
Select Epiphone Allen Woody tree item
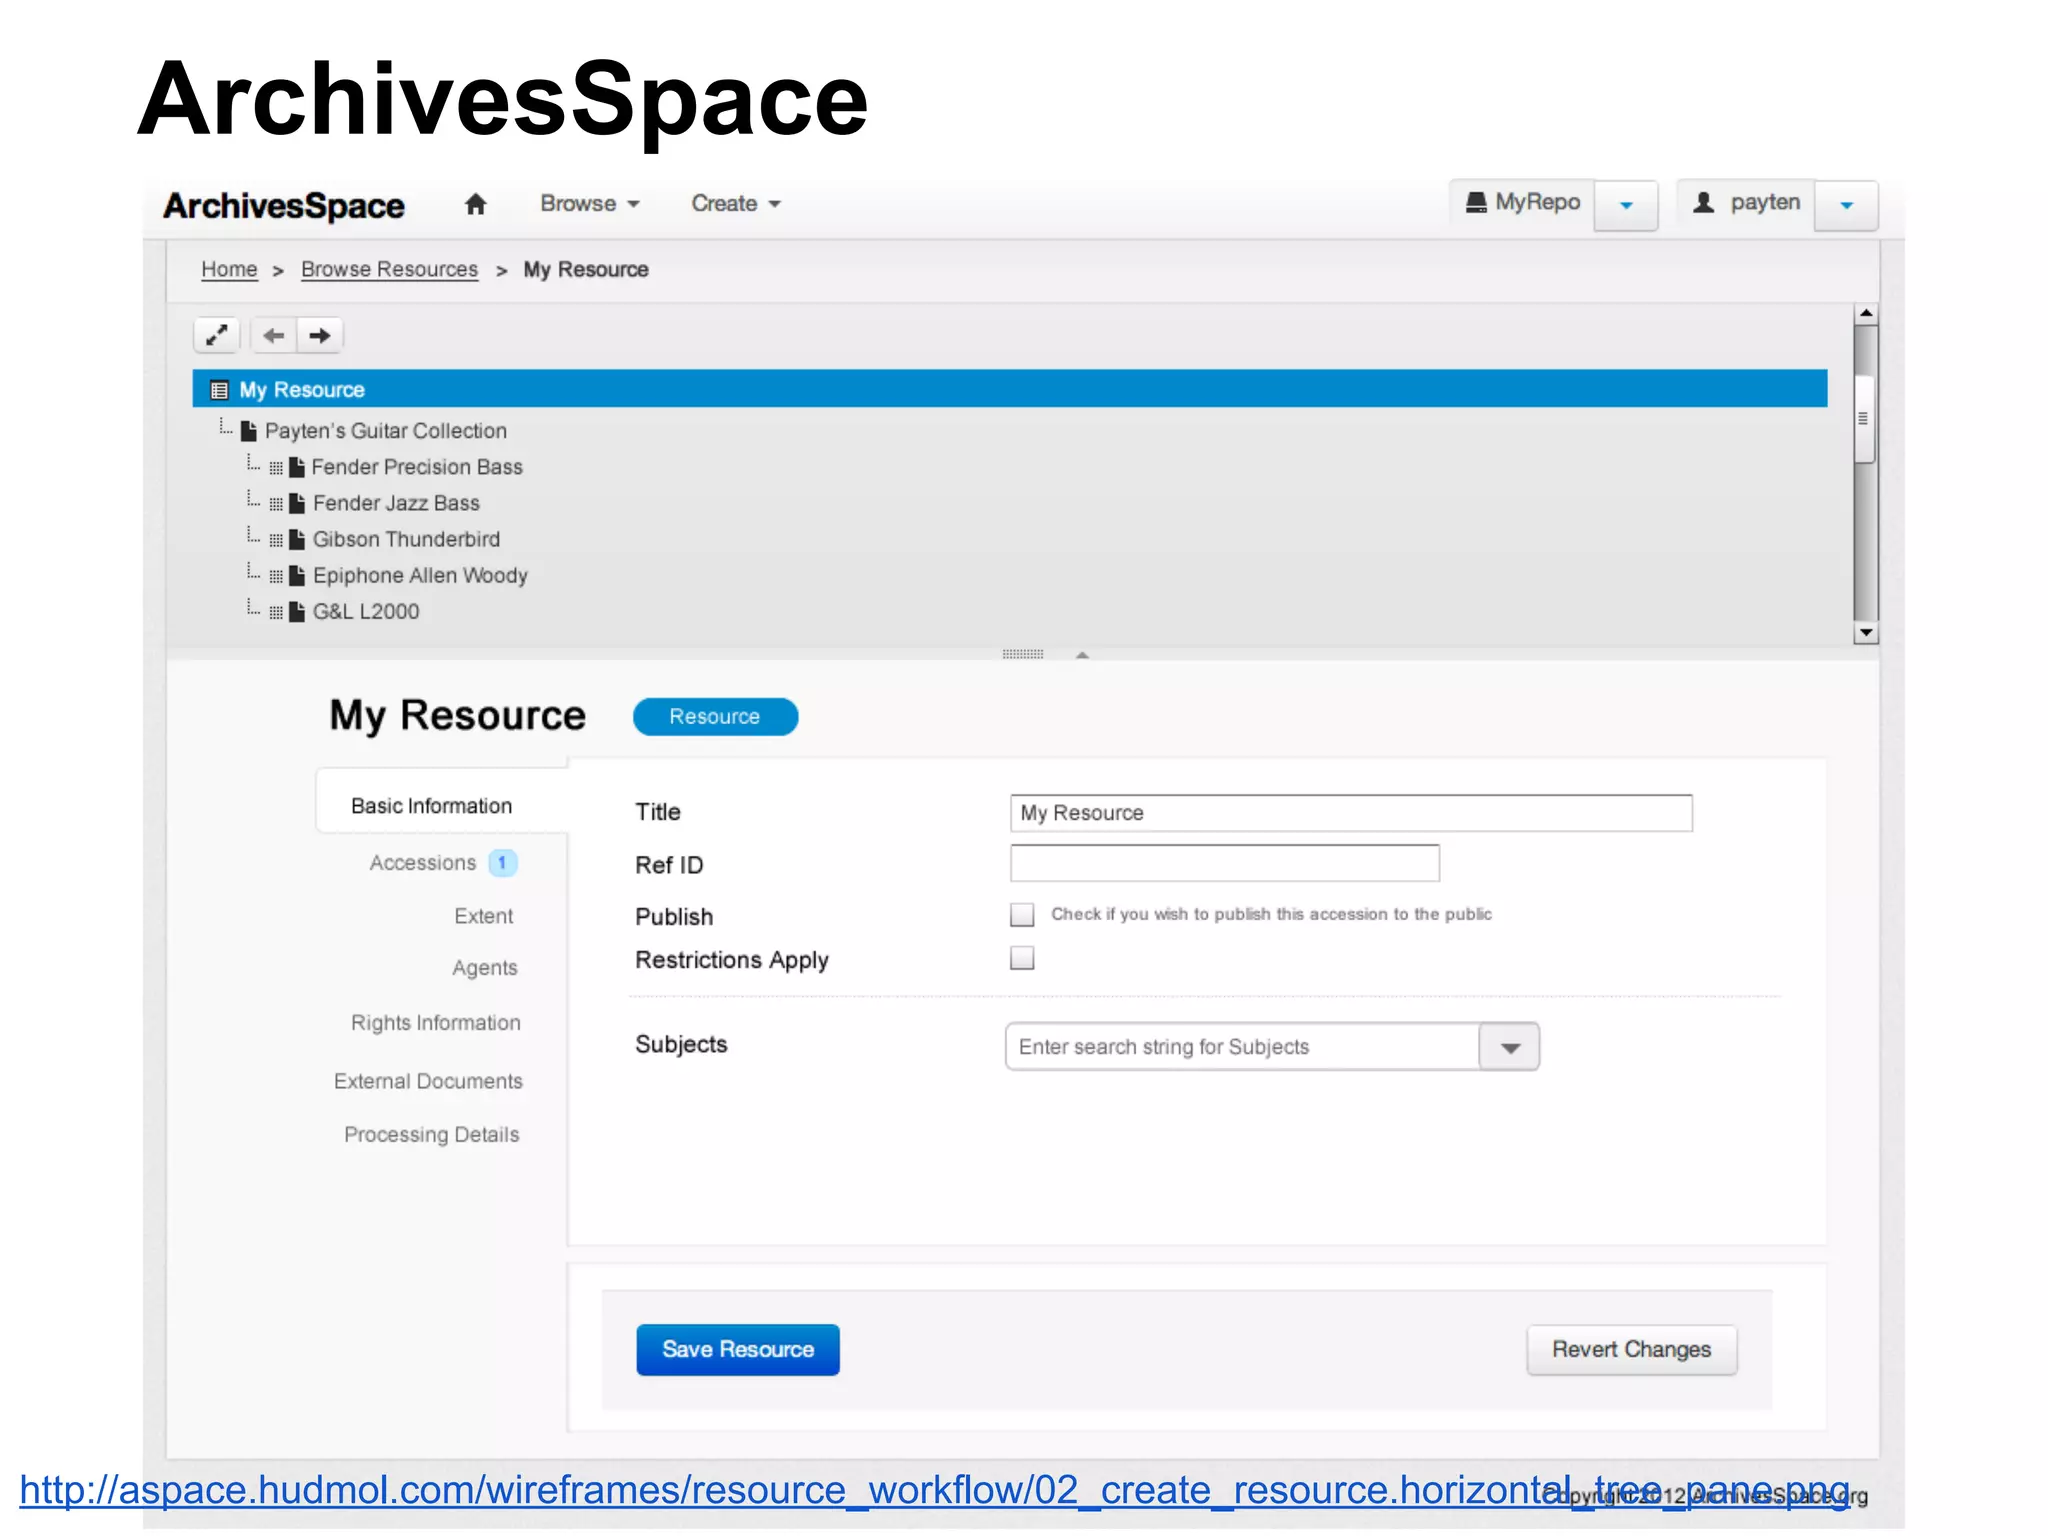[420, 575]
